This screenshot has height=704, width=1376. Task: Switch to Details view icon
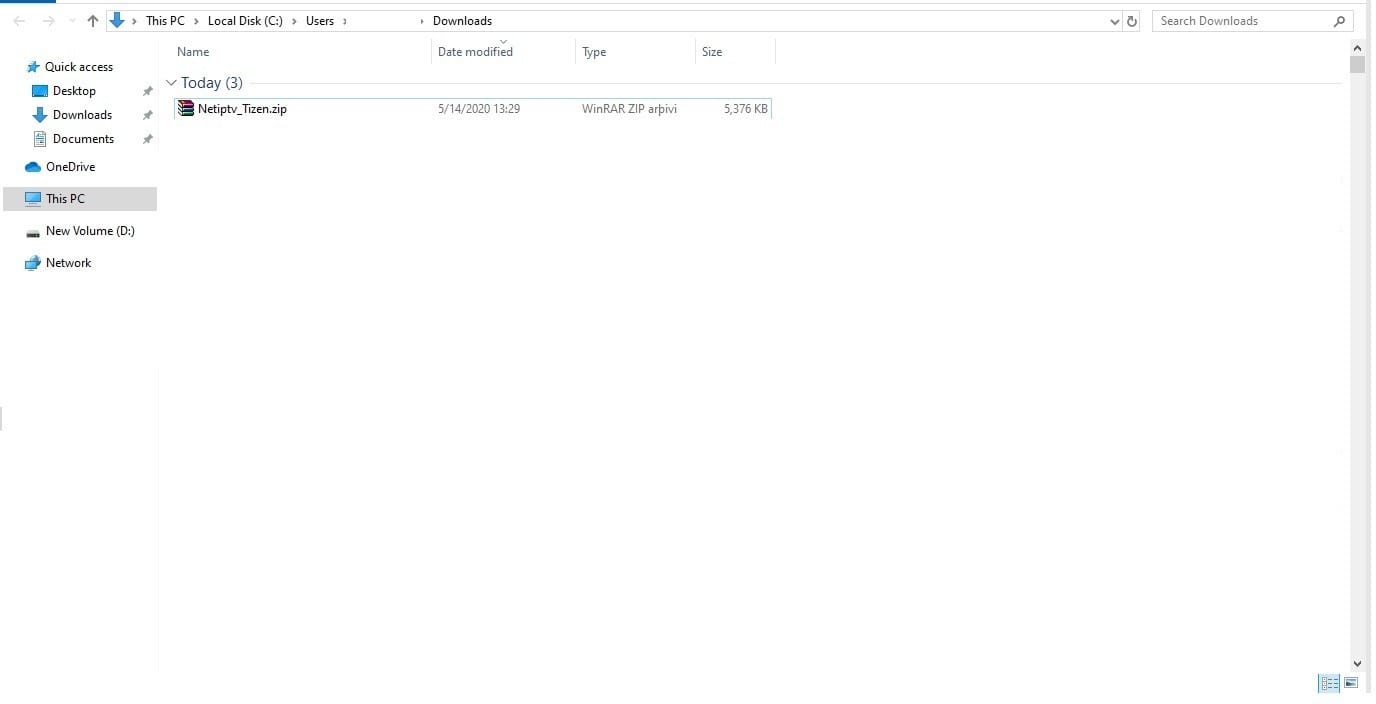point(1329,683)
